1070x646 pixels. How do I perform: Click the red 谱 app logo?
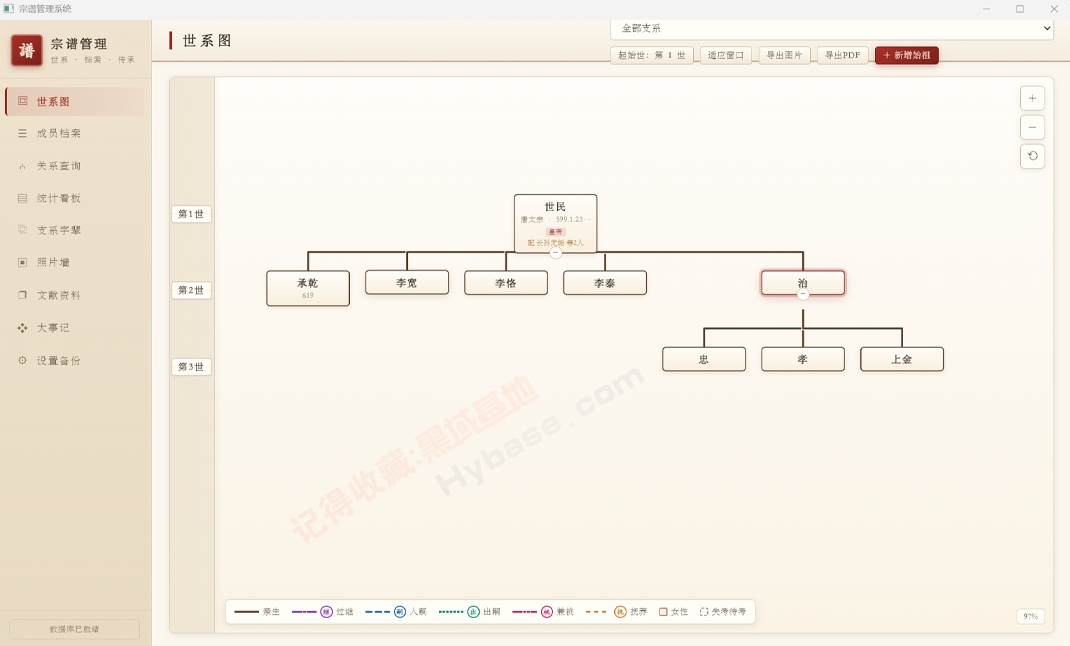point(27,50)
